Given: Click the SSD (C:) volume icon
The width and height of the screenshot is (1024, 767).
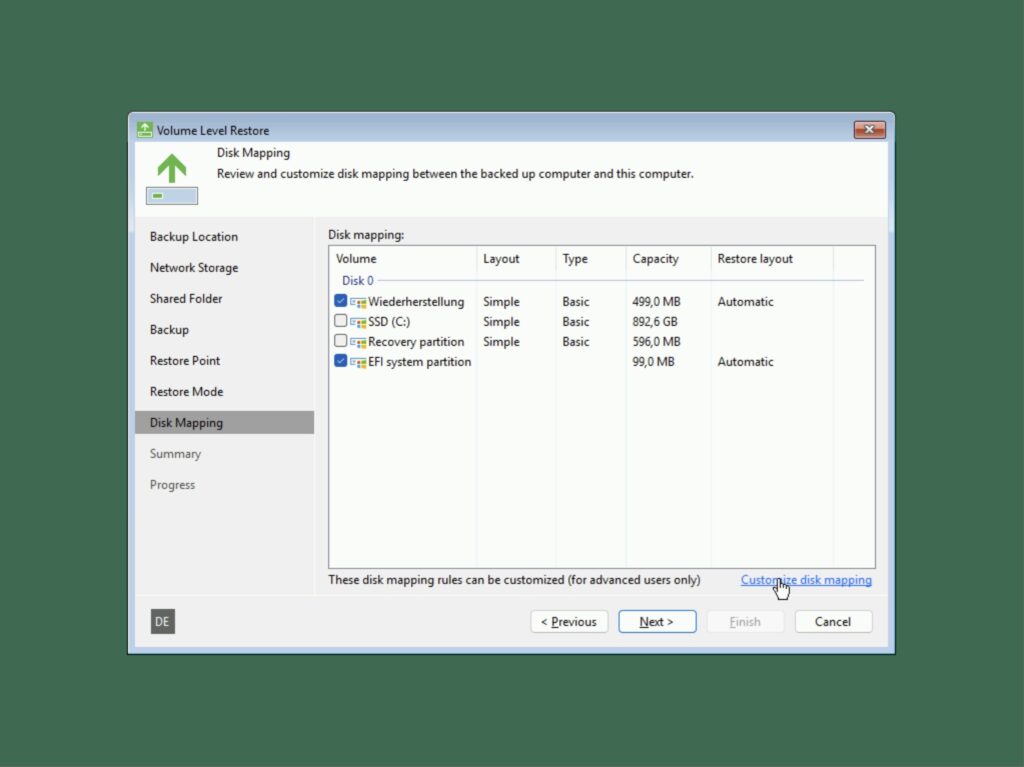Looking at the screenshot, I should click(358, 321).
